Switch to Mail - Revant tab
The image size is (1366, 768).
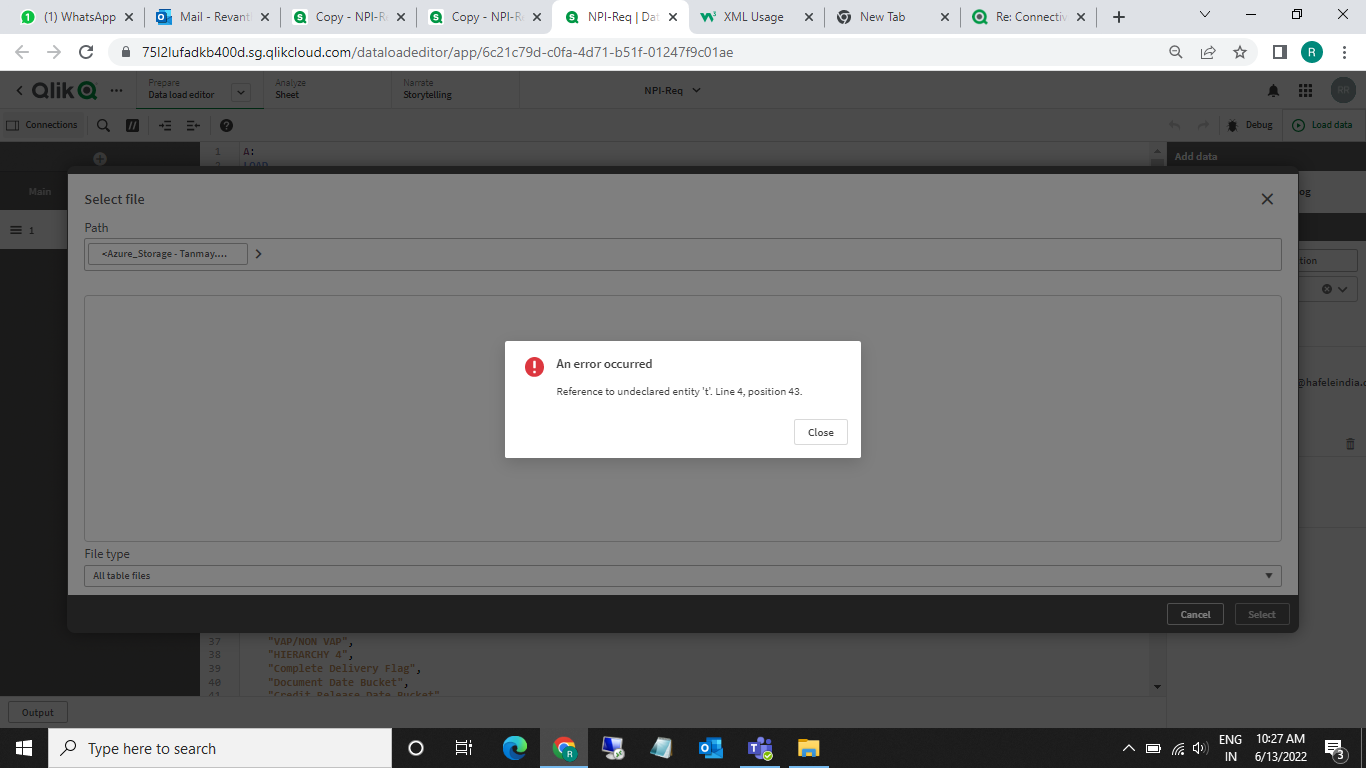pyautogui.click(x=212, y=17)
